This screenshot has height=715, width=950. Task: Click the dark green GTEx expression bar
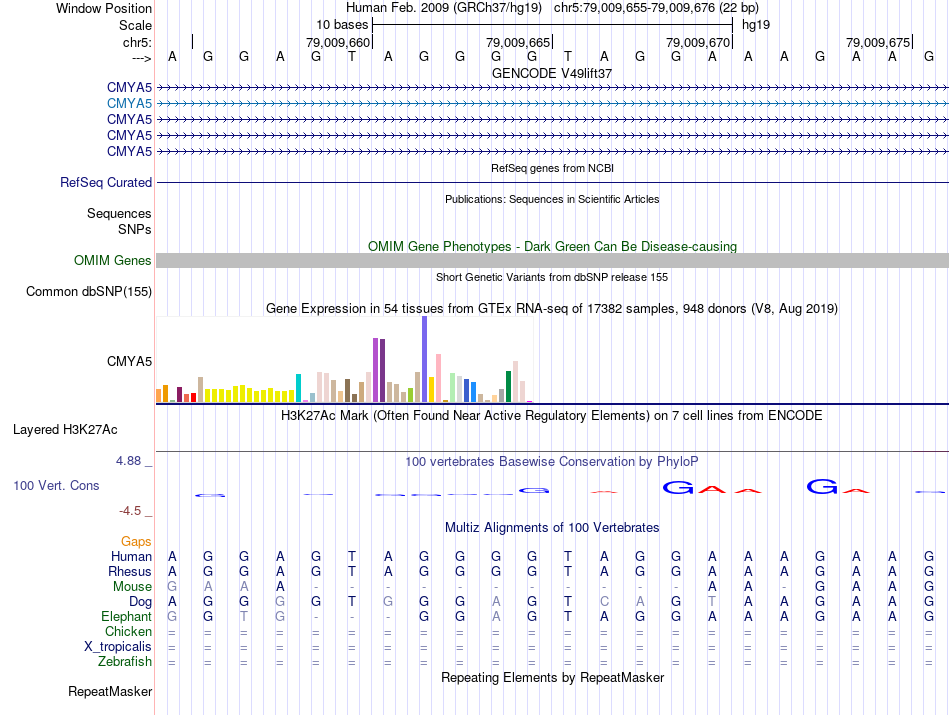pos(508,386)
